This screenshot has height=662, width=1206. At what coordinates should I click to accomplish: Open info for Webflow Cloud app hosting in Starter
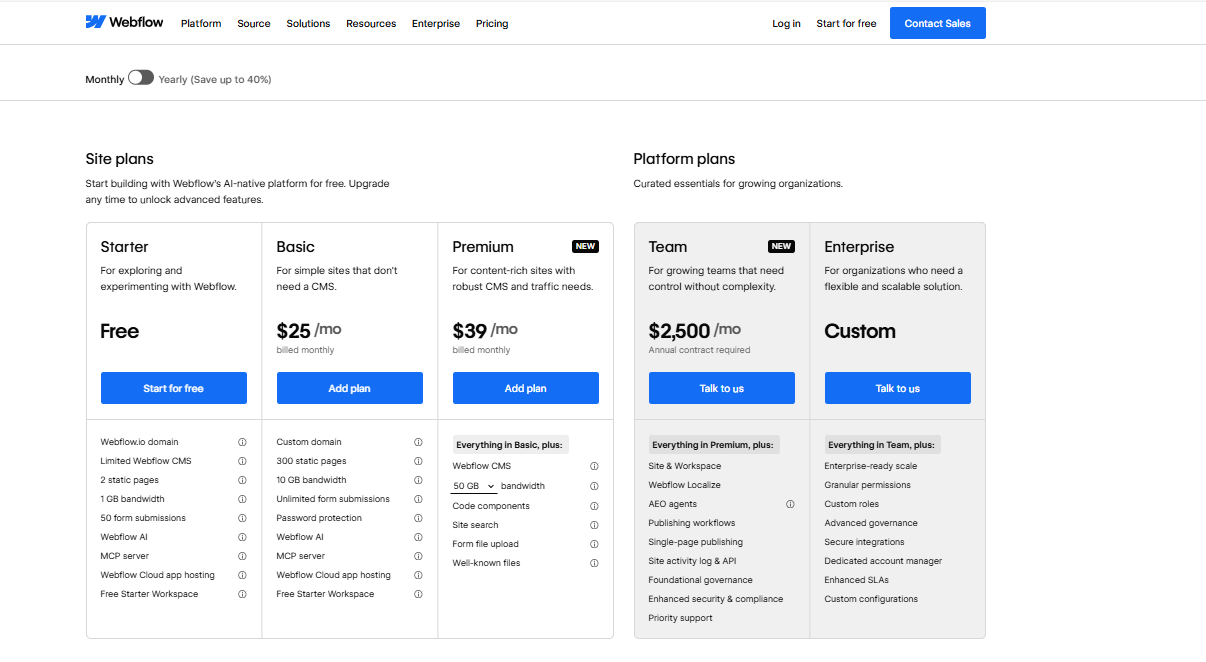pyautogui.click(x=242, y=575)
